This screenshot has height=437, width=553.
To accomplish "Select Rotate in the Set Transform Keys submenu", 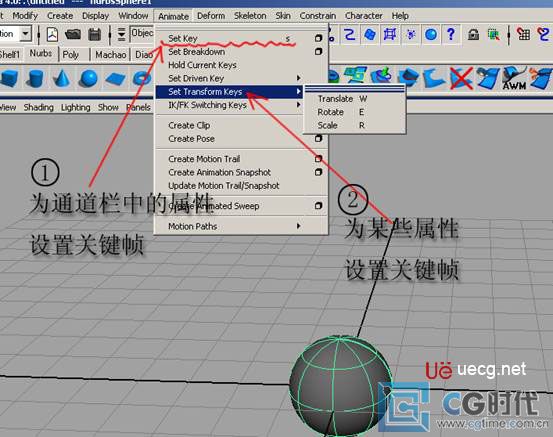I will coord(354,112).
